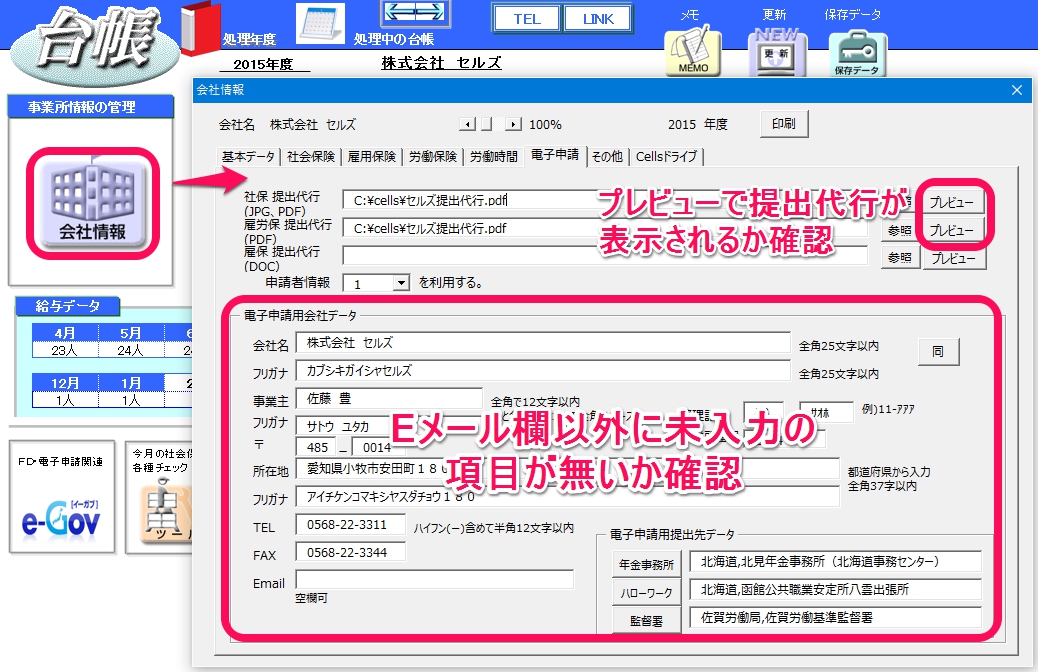Click the 2015年度 processing year text
1038x672 pixels.
coord(263,64)
